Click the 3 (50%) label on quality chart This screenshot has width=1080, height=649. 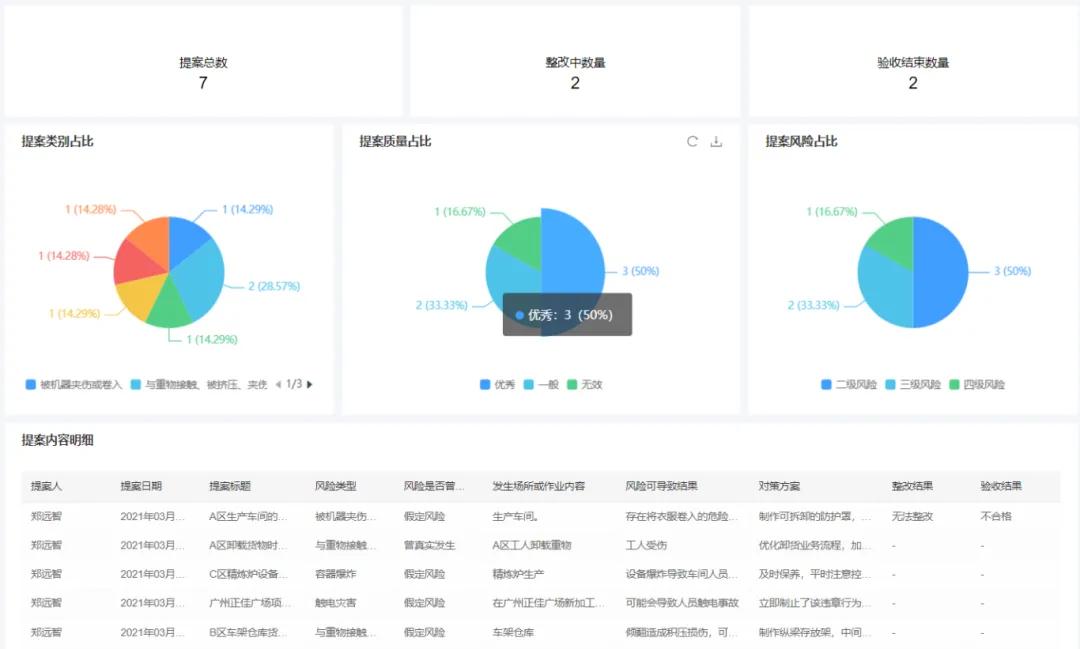641,271
